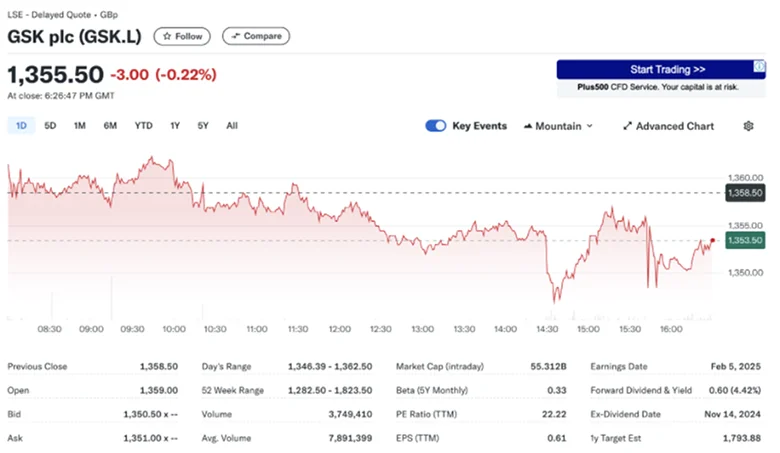Click the Ask value 1,351.00
Screen dimensions: 780x453
tap(150, 438)
